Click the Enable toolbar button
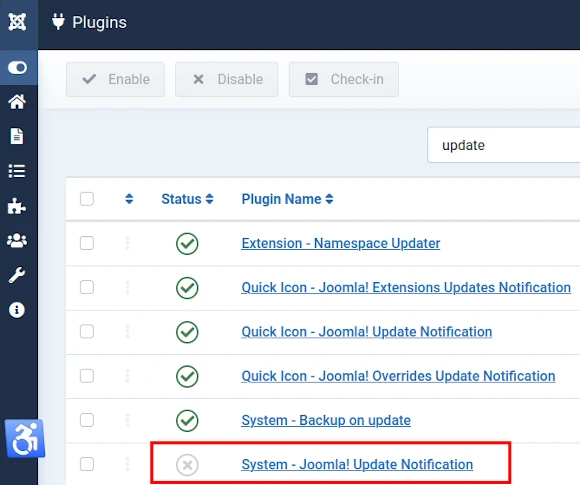 pyautogui.click(x=115, y=79)
